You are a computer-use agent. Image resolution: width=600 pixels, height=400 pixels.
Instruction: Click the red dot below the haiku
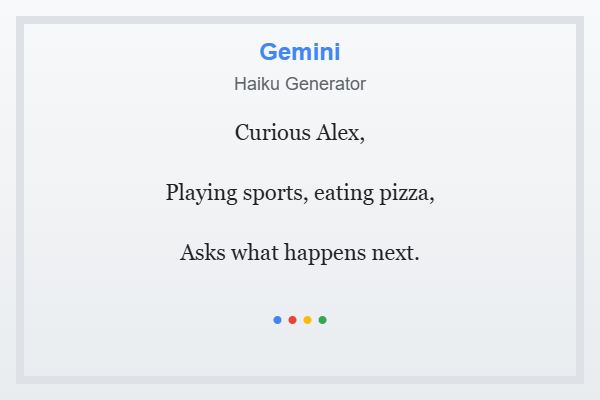click(x=292, y=320)
